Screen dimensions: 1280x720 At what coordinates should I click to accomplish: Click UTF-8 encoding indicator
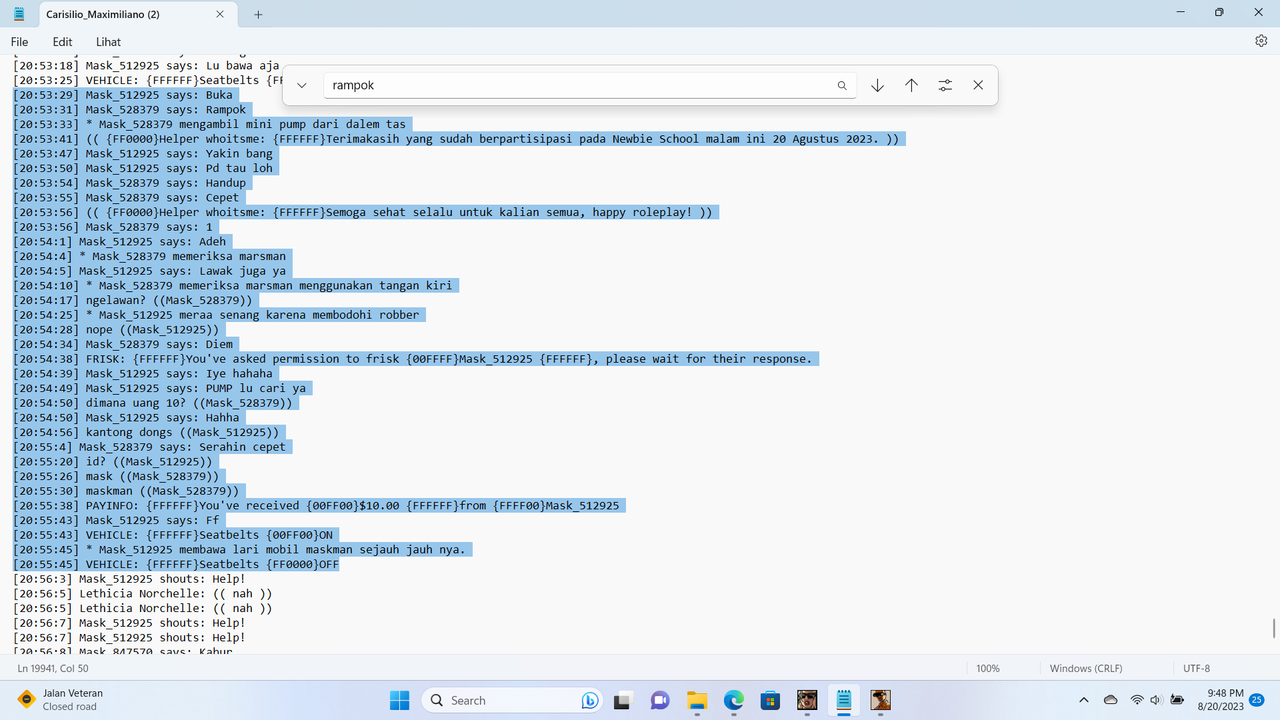point(1197,668)
